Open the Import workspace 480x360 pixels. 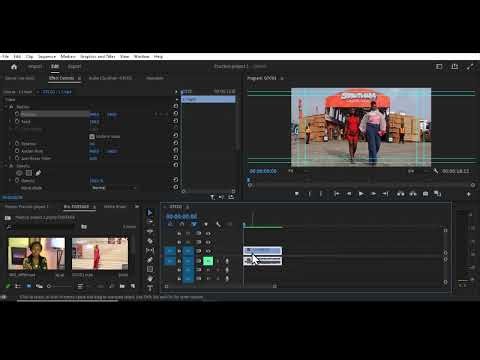(x=35, y=66)
